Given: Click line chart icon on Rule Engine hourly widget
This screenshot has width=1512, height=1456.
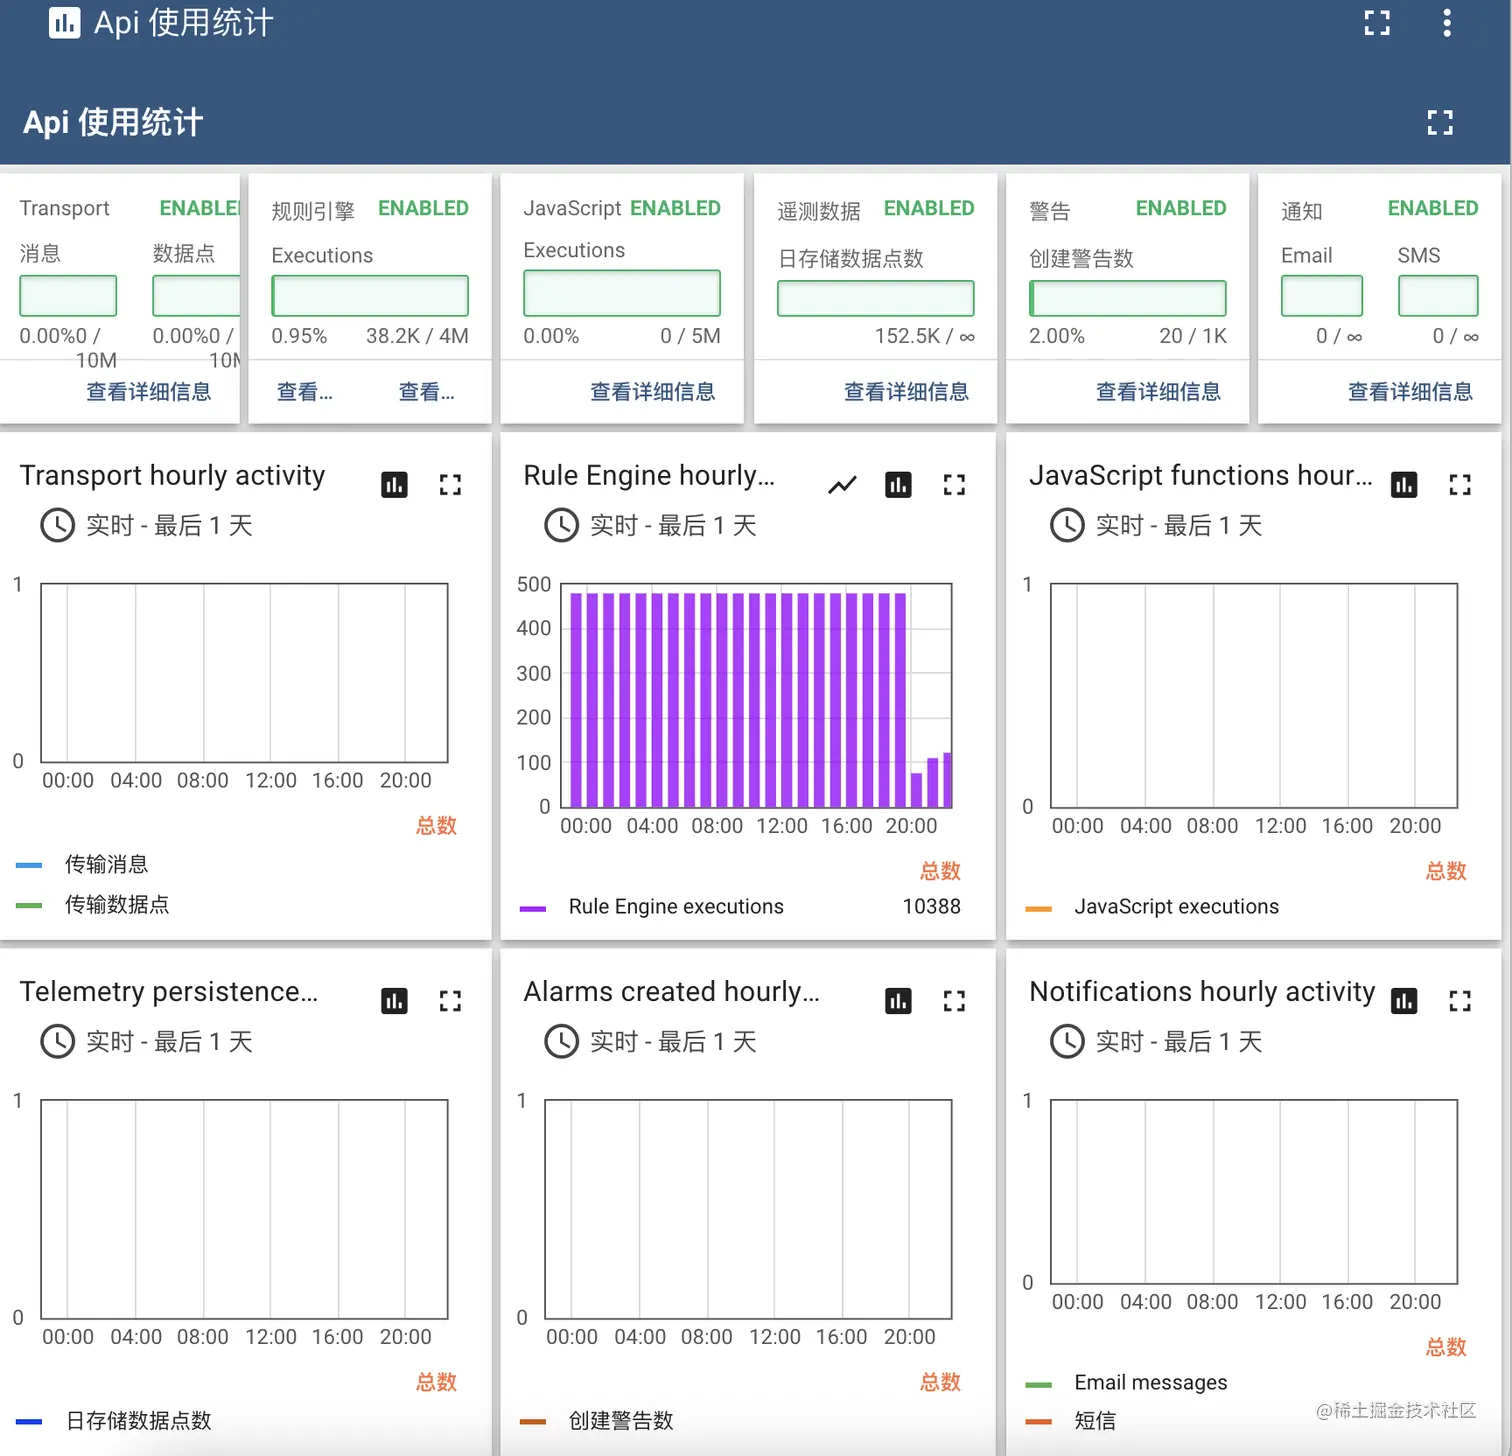Looking at the screenshot, I should click(x=842, y=485).
